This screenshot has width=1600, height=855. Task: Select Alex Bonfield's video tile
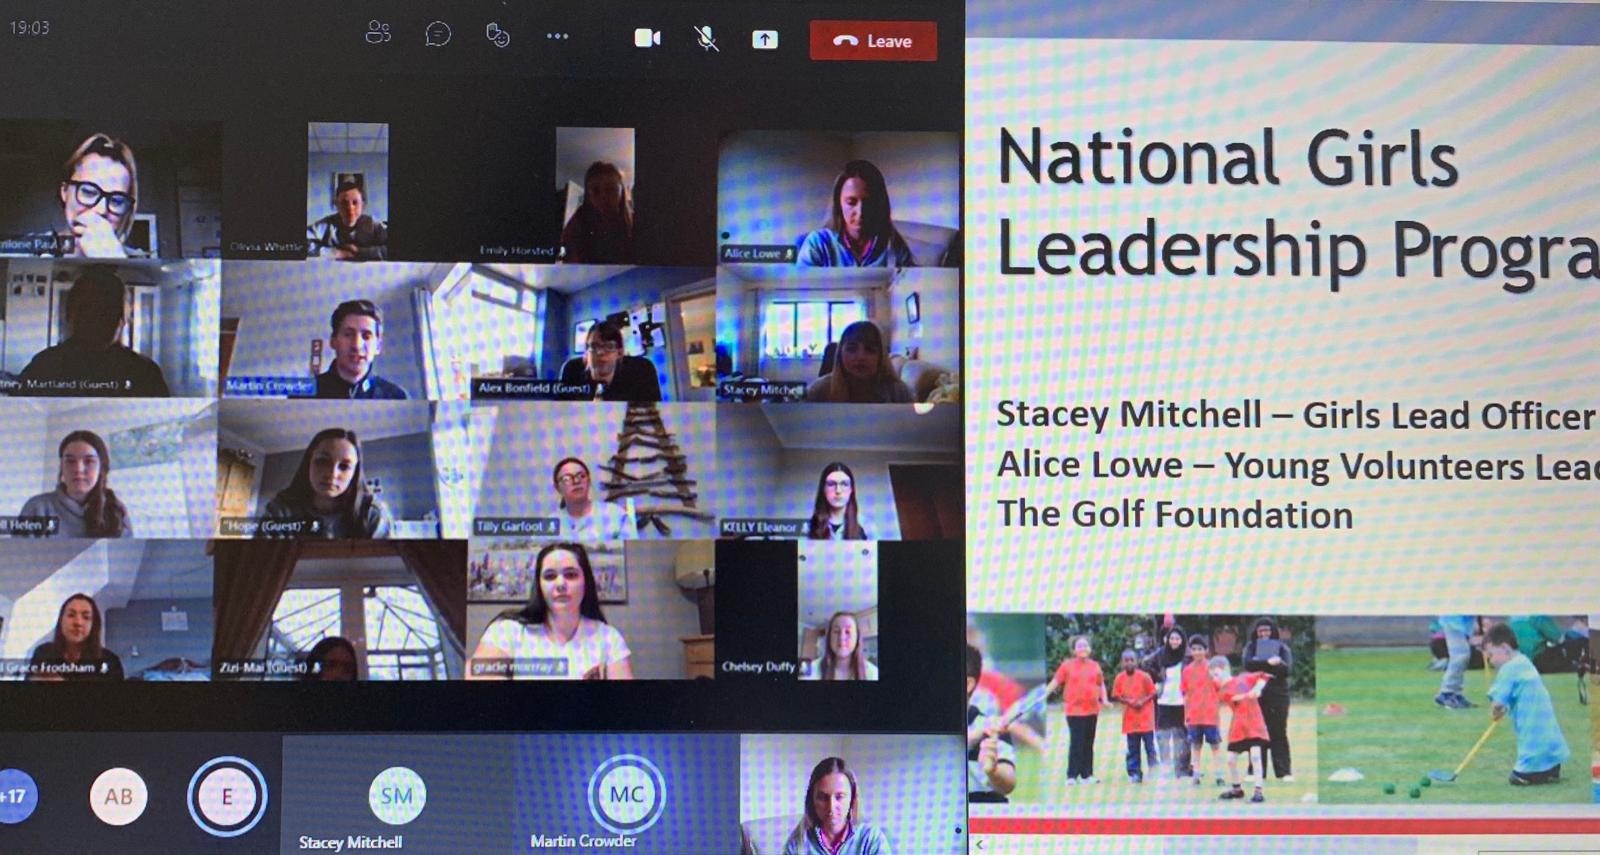(592, 335)
